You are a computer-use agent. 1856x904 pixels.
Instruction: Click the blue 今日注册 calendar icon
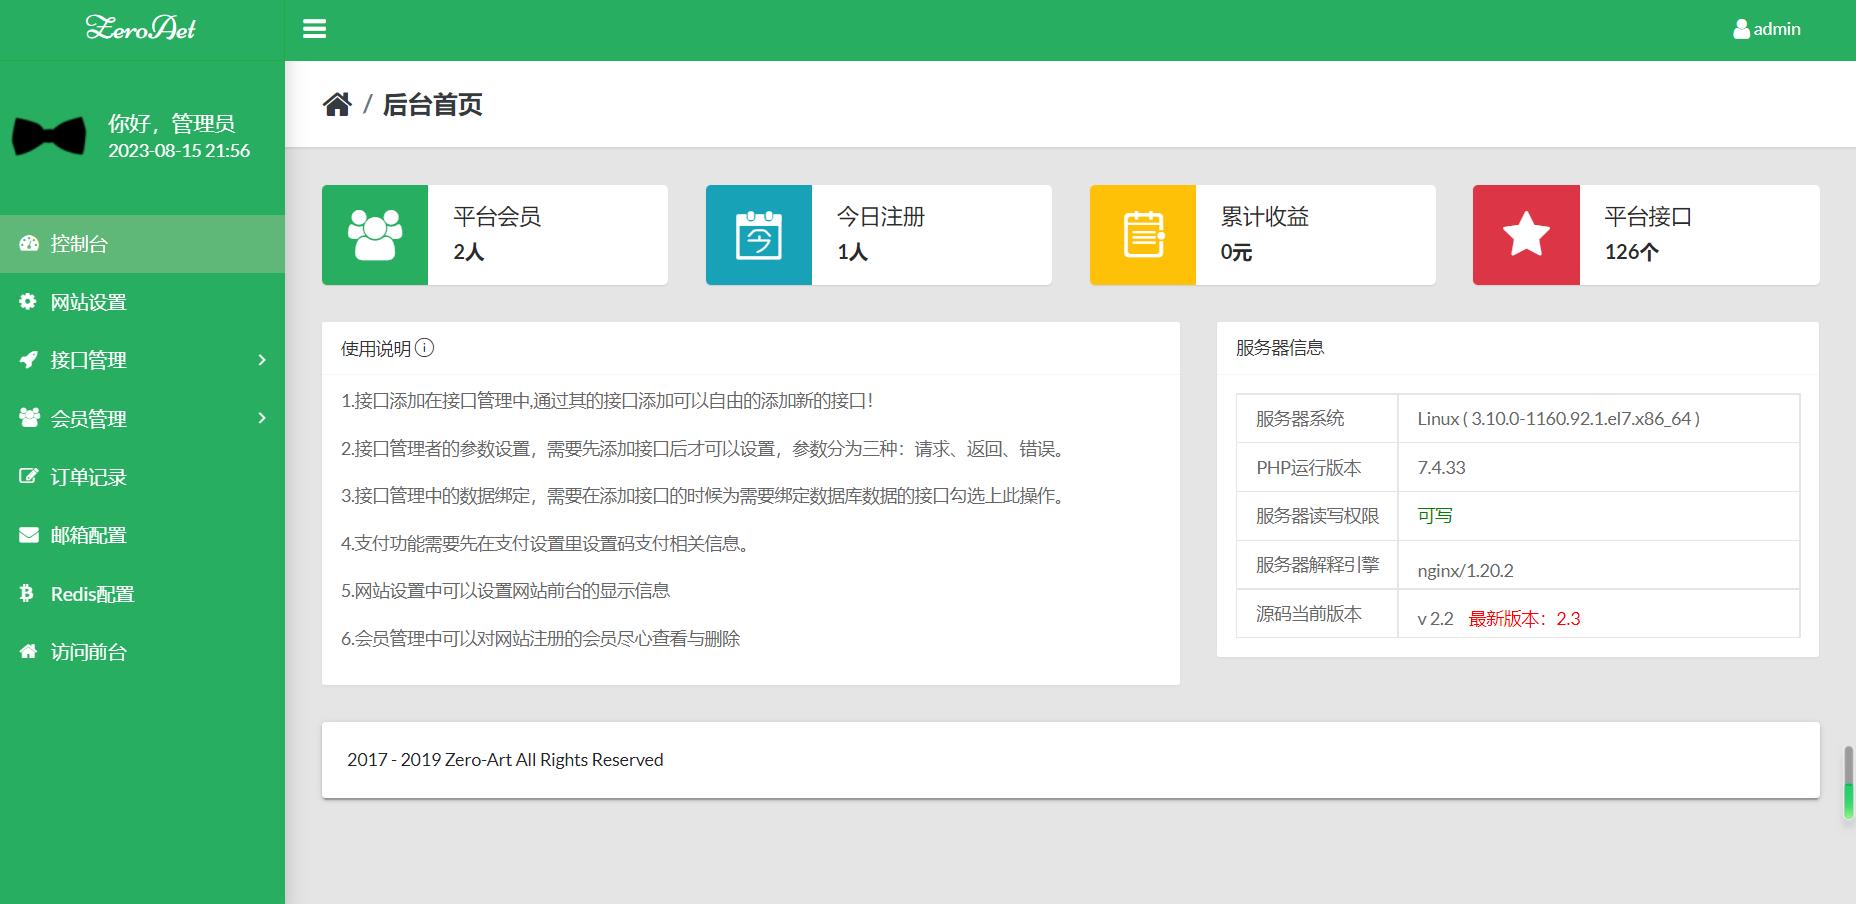pos(759,235)
